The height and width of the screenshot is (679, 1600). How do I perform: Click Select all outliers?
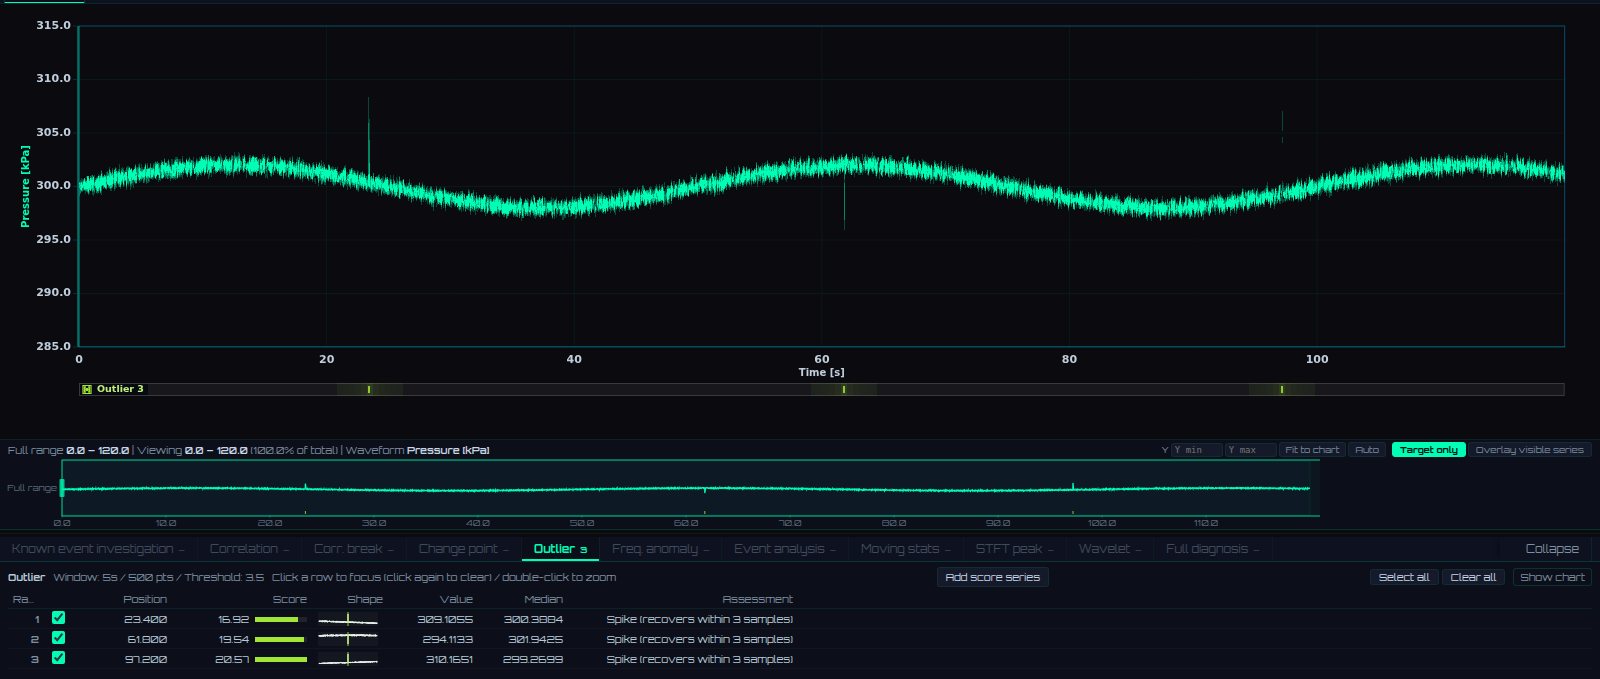[x=1404, y=577]
